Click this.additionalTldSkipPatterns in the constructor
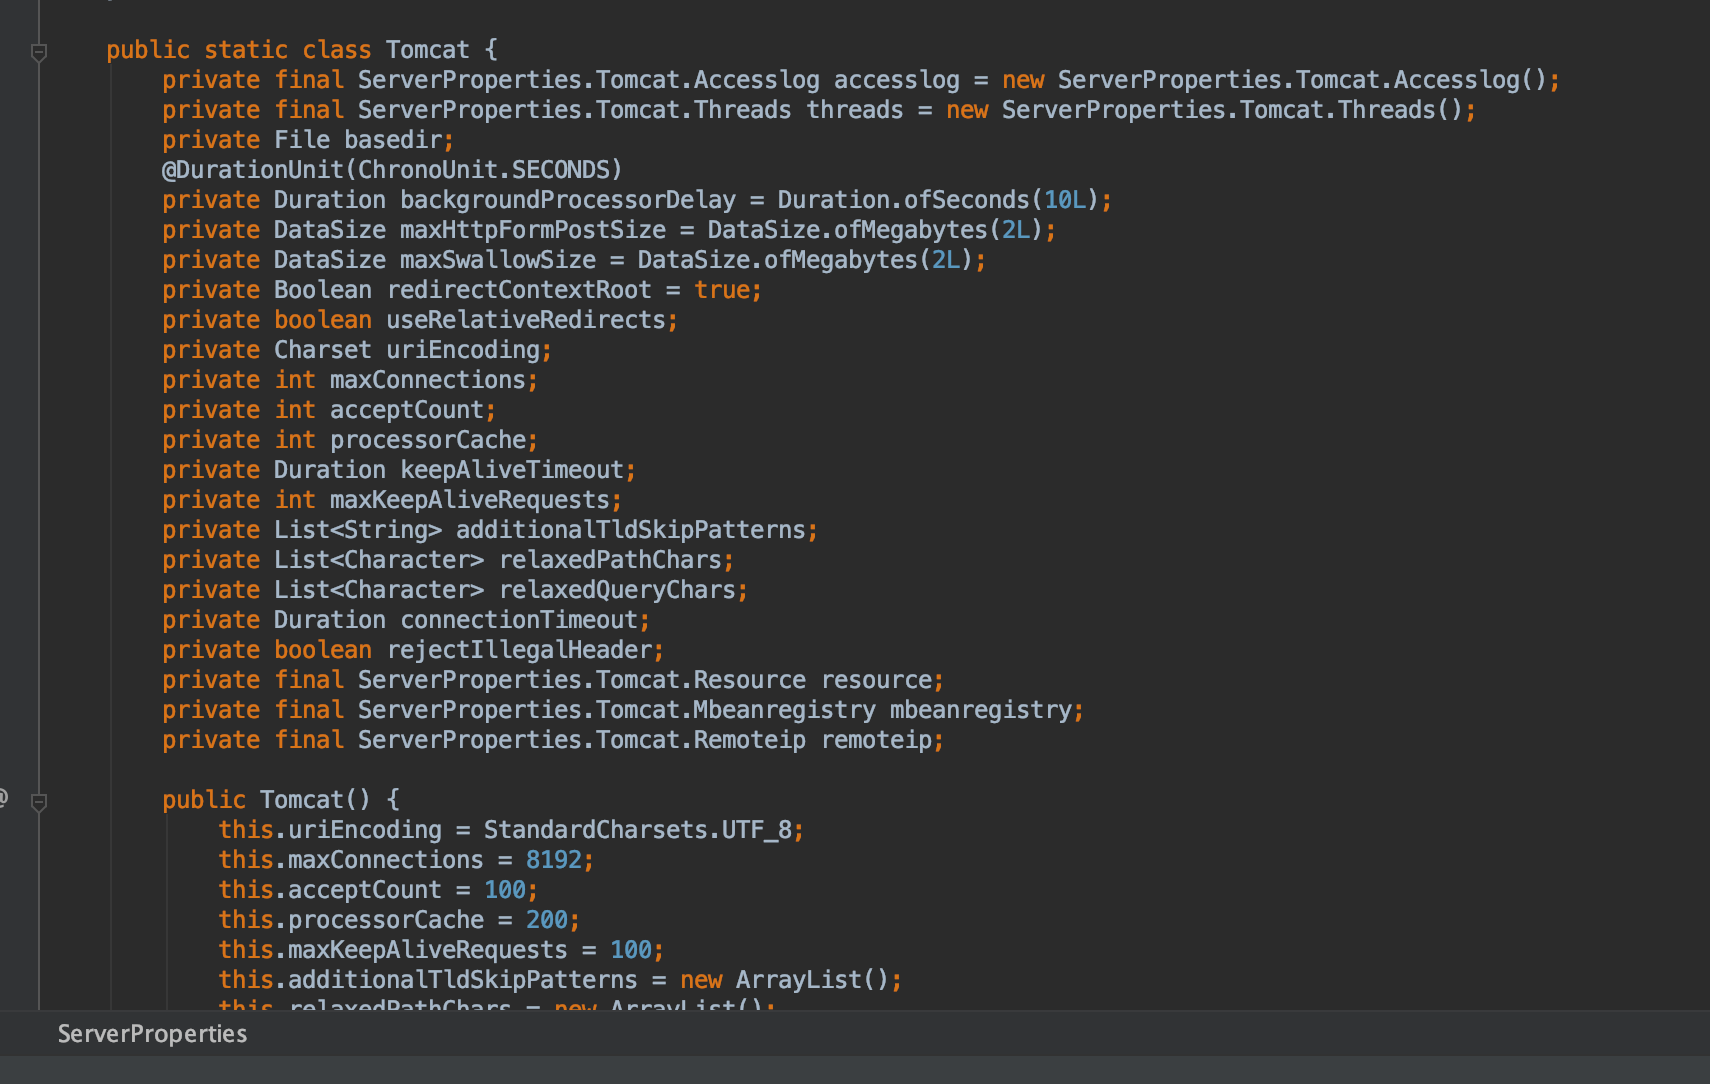The image size is (1710, 1084). (x=428, y=980)
